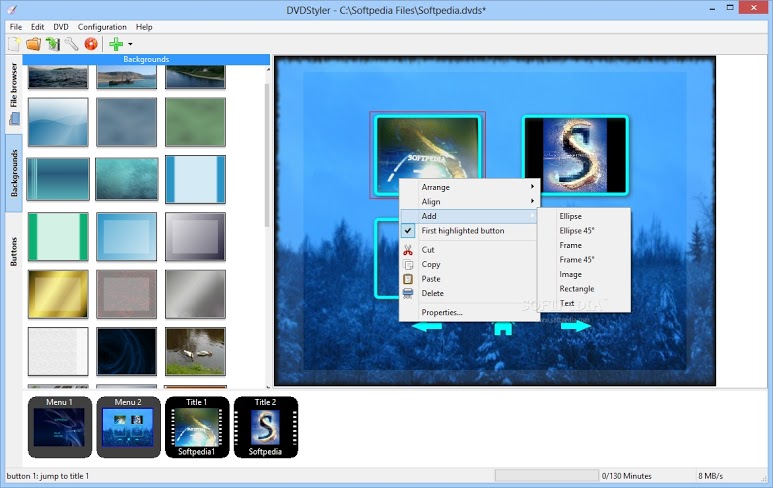Click the red Burn disc icon
This screenshot has height=488, width=773.
tap(91, 44)
